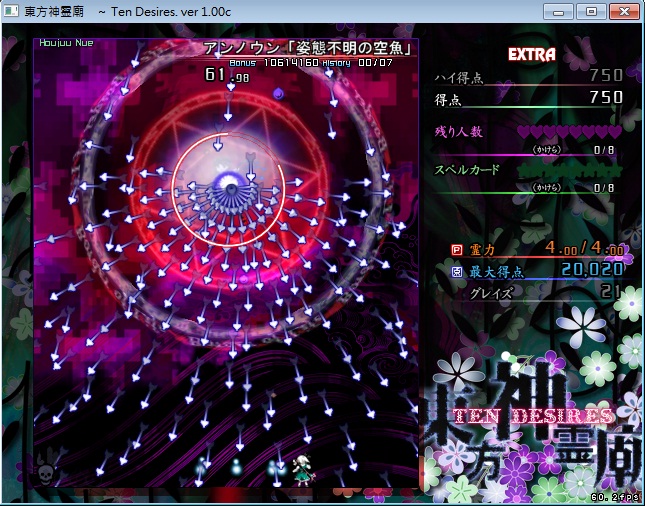
Task: Click the TEN DESIRES logo text
Action: pos(534,416)
